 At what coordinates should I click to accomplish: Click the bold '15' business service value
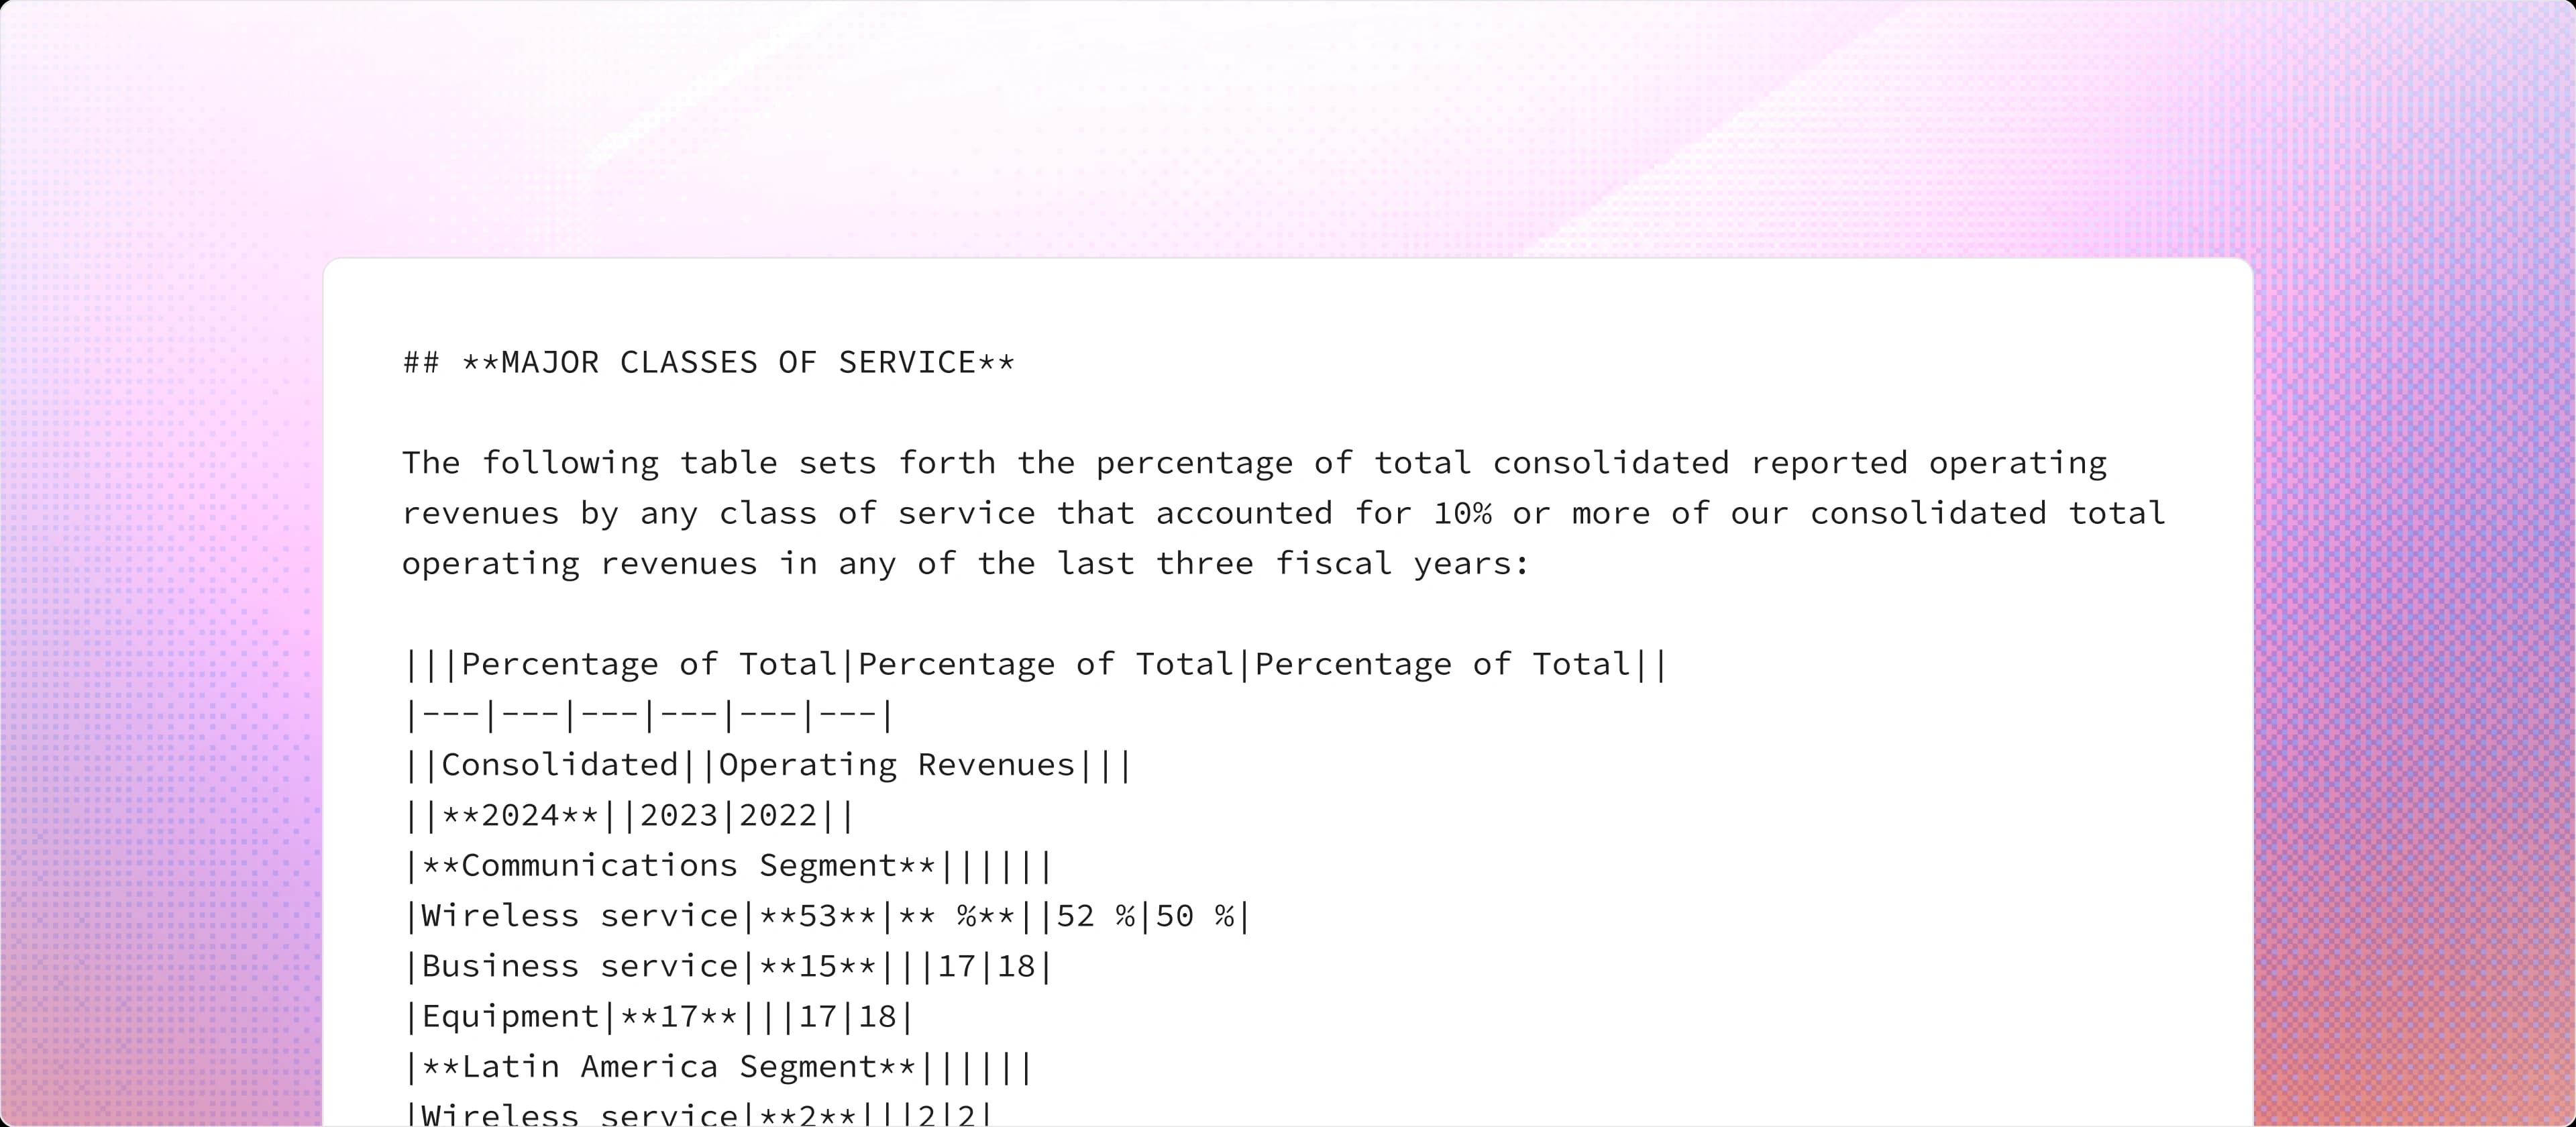(817, 966)
